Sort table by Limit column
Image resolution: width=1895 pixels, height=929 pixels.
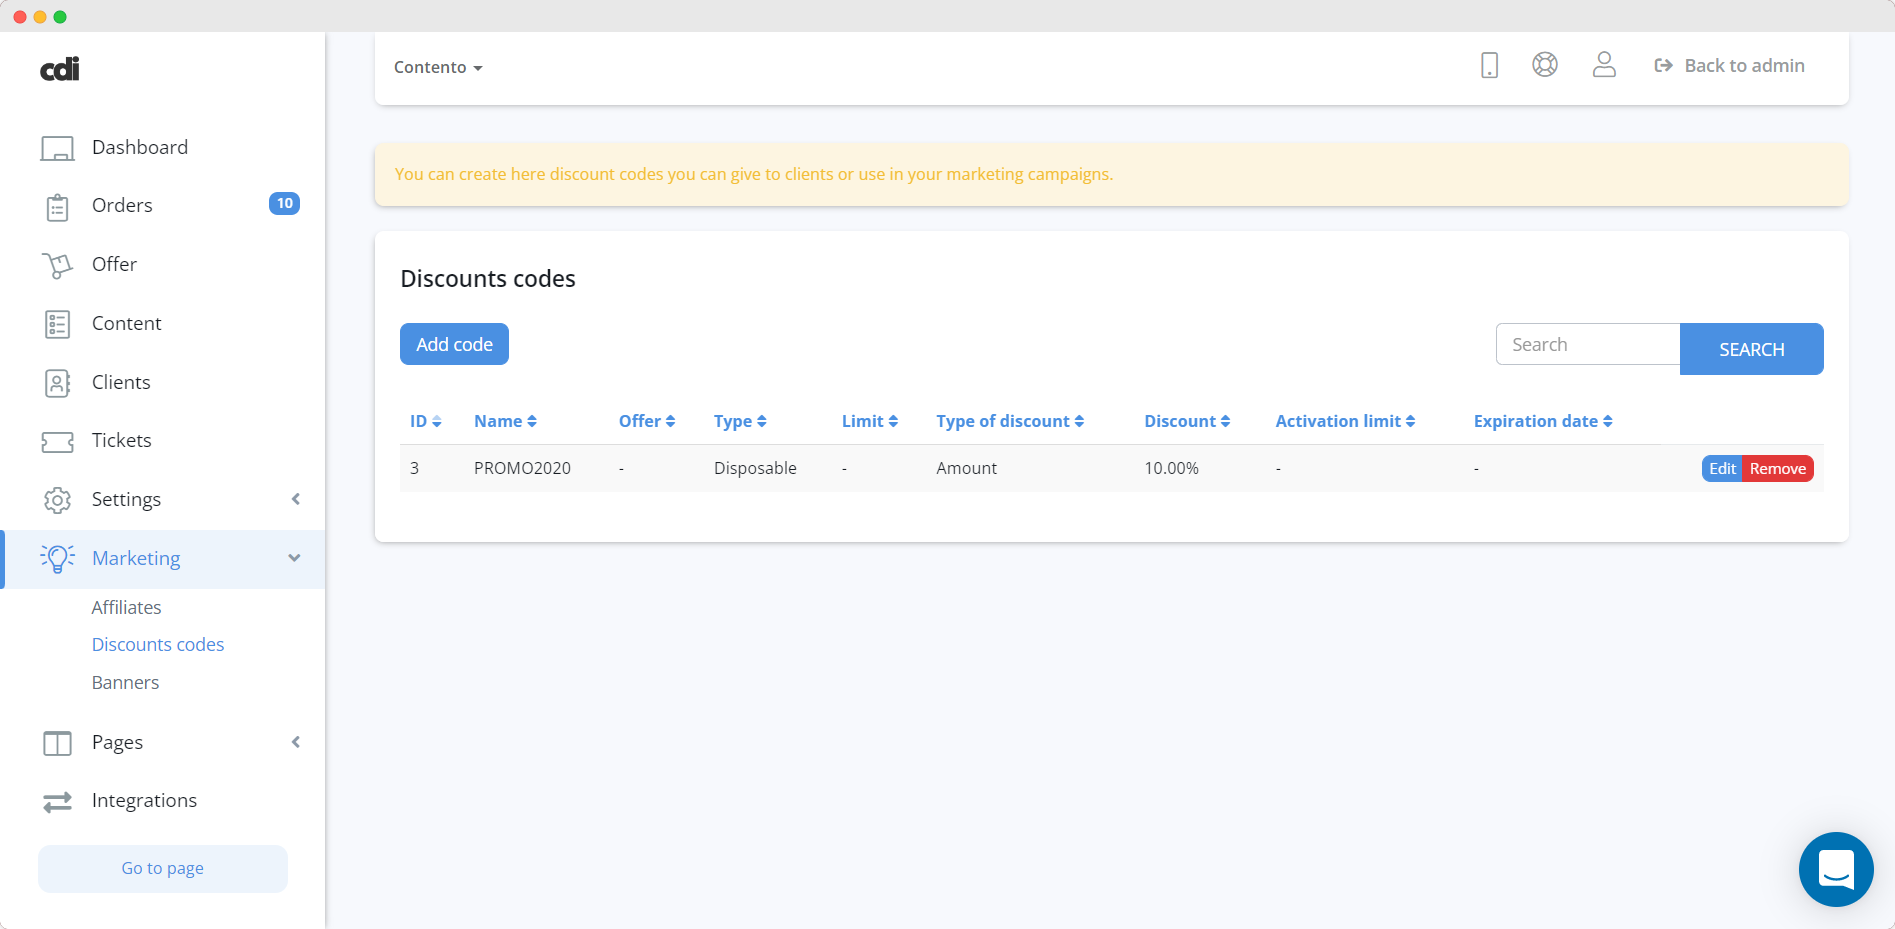(x=870, y=421)
